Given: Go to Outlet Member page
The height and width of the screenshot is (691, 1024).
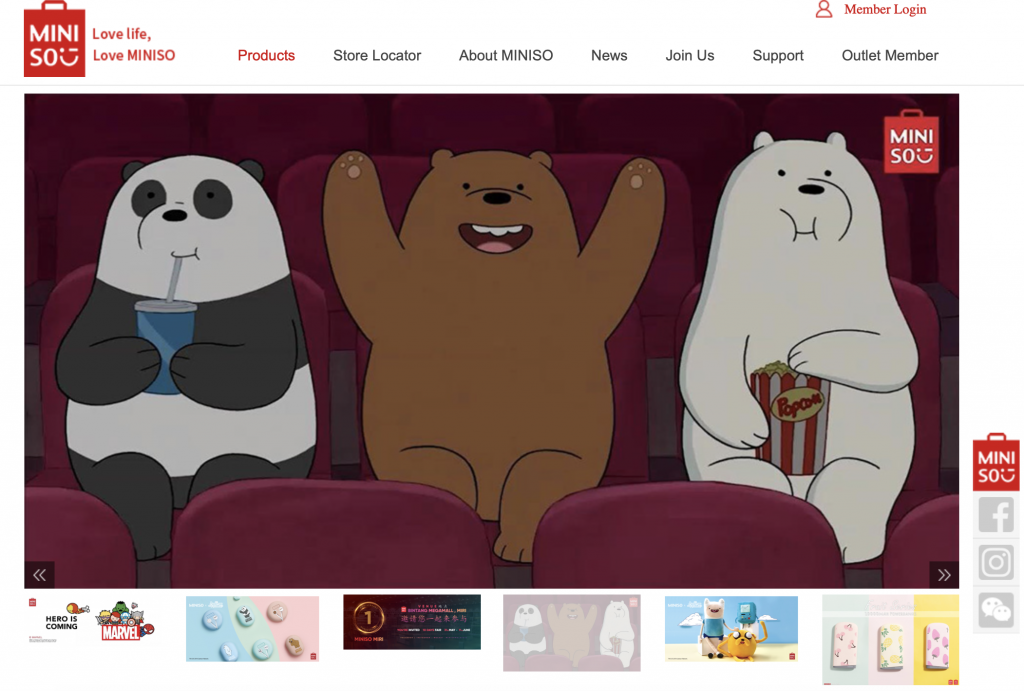Looking at the screenshot, I should tap(890, 56).
